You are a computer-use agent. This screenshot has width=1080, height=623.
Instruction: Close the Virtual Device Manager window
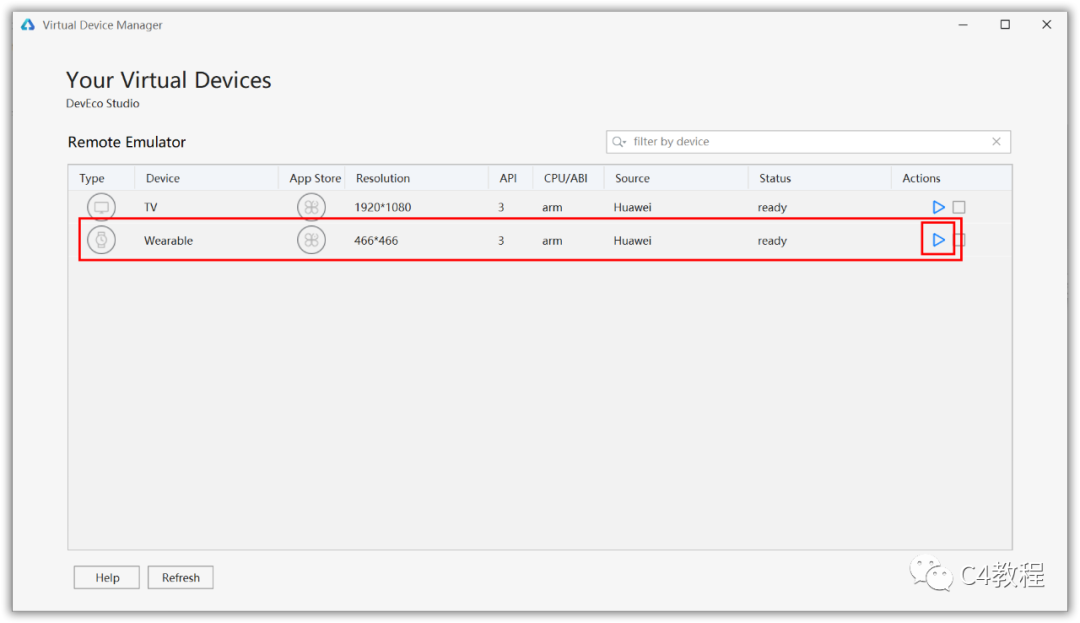pyautogui.click(x=1046, y=25)
